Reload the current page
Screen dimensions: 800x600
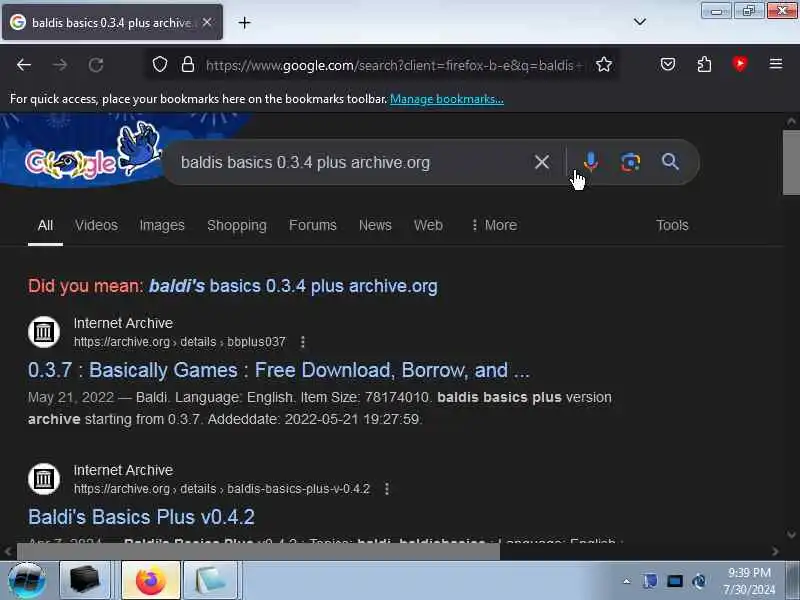tap(96, 65)
